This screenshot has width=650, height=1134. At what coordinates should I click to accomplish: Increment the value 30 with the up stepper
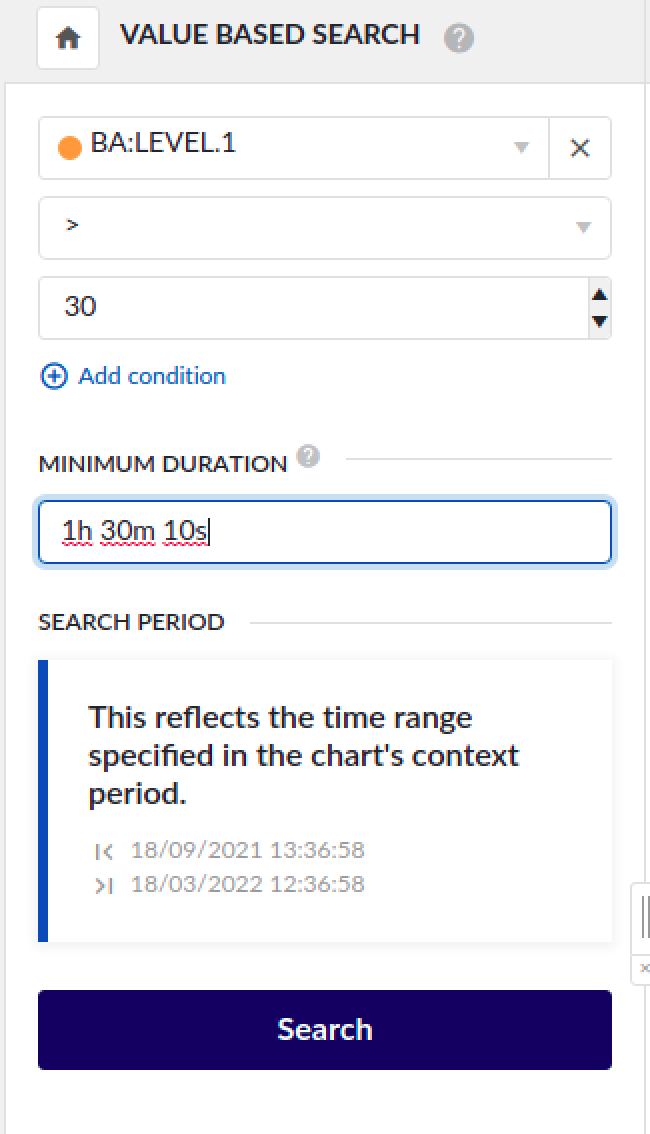click(x=597, y=296)
